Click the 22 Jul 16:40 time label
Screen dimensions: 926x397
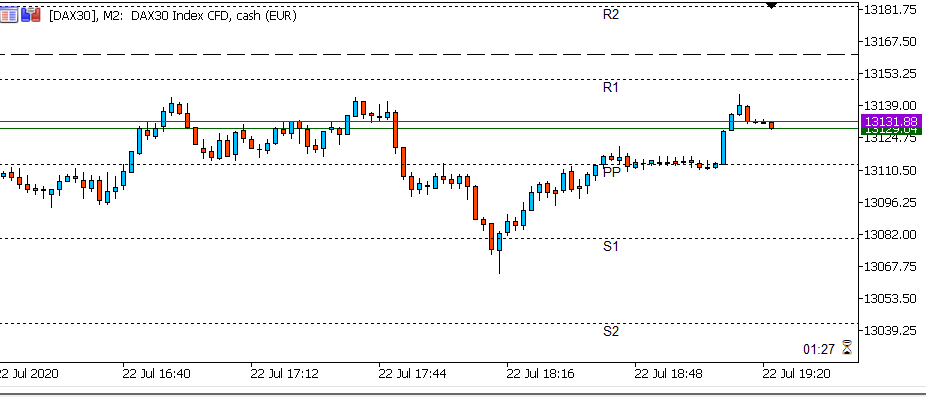pos(156,374)
